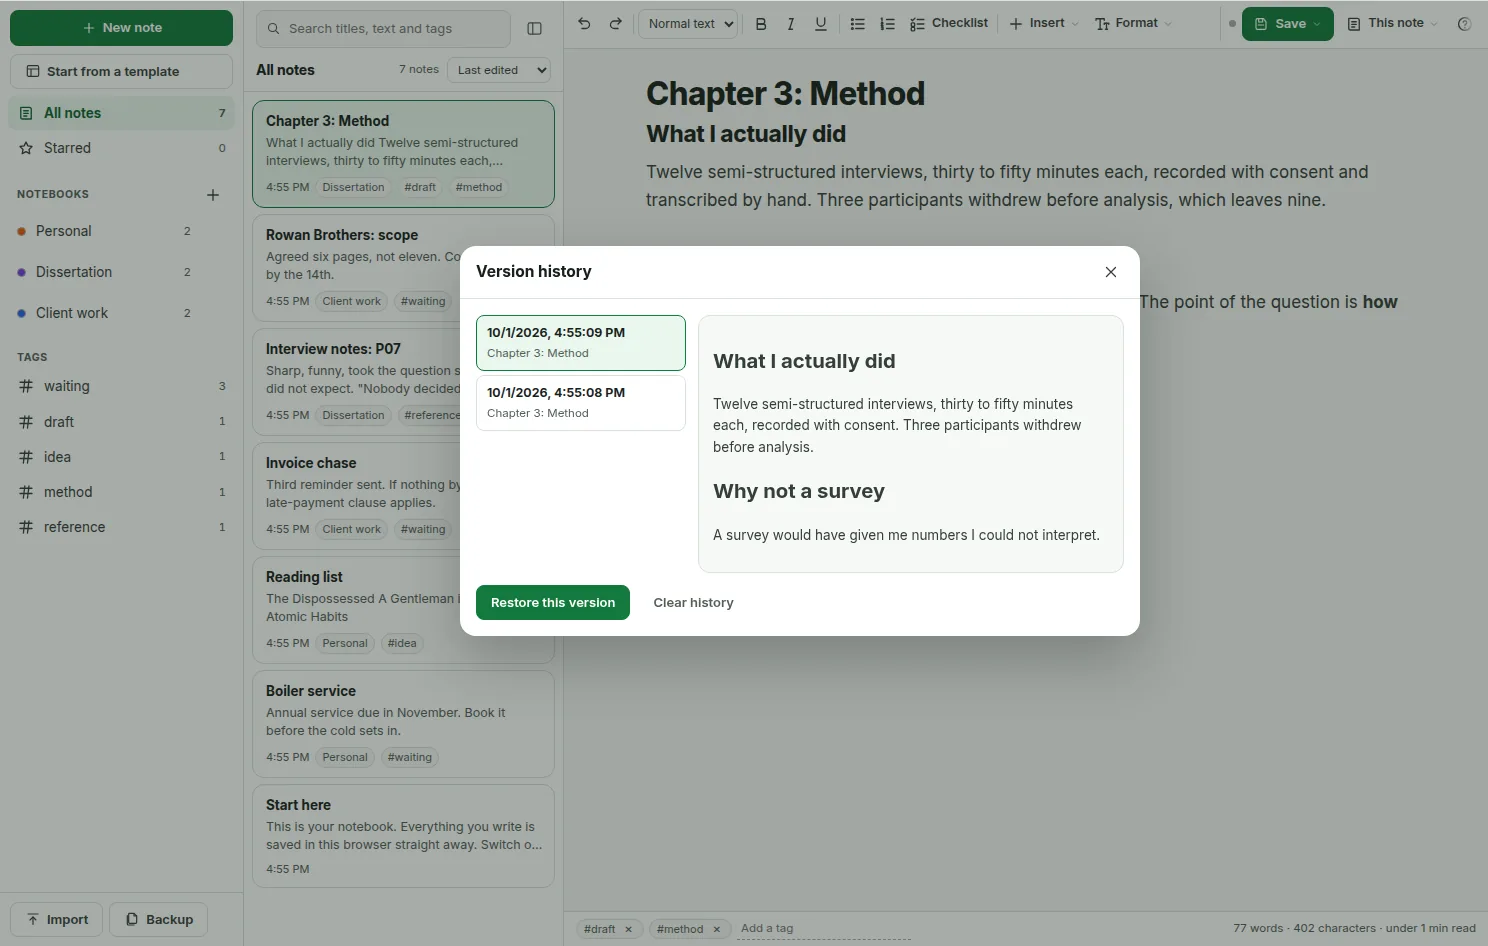Insert a bulleted list
1488x946 pixels.
pyautogui.click(x=858, y=24)
